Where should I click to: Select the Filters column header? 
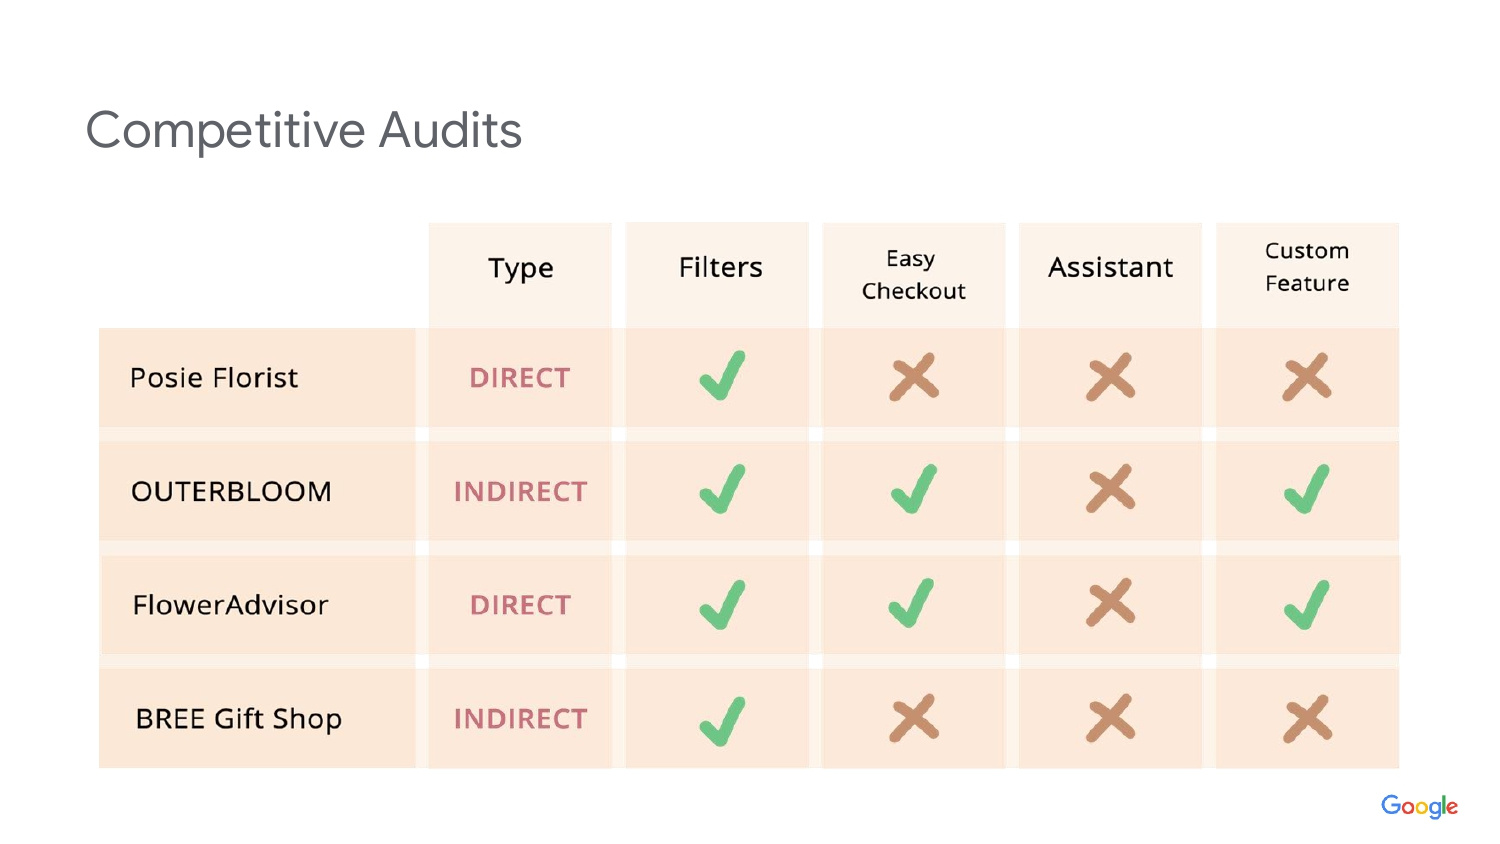coord(720,268)
